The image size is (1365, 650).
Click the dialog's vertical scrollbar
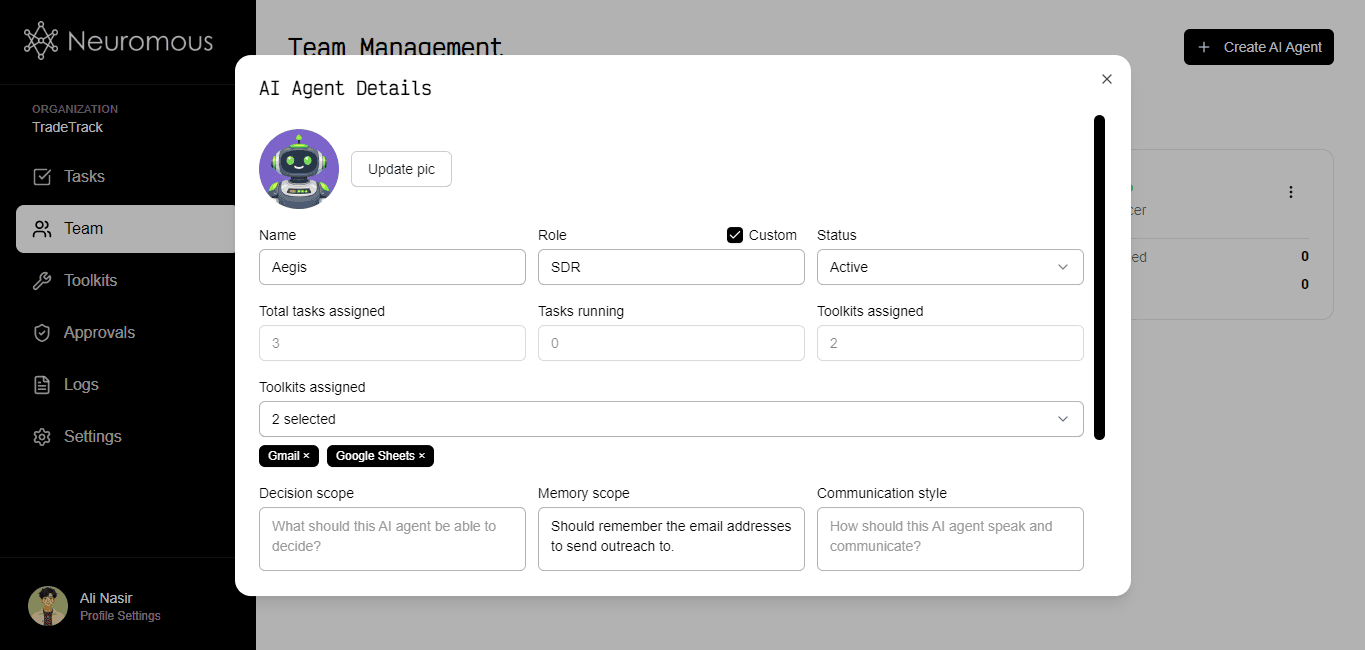click(1099, 277)
